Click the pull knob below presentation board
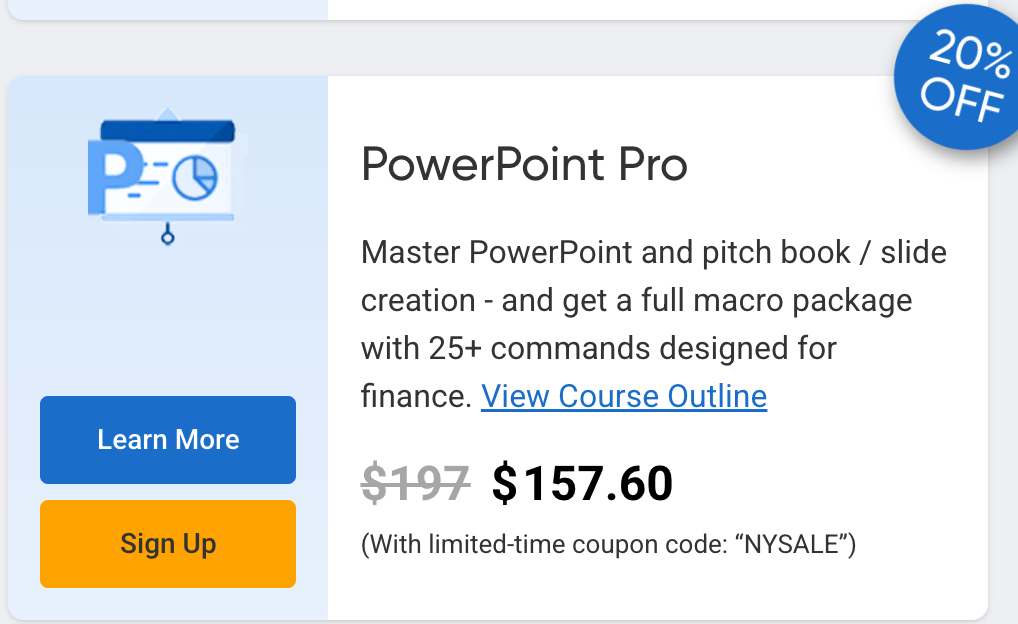Screen dimensions: 1018x624 coord(168,235)
